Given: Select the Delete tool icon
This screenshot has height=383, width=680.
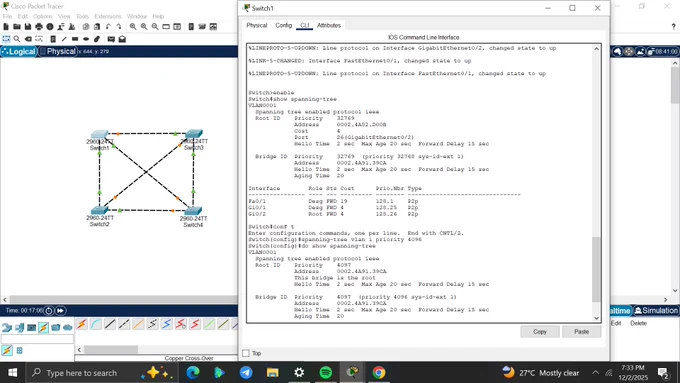Looking at the screenshot, I should [x=28, y=39].
